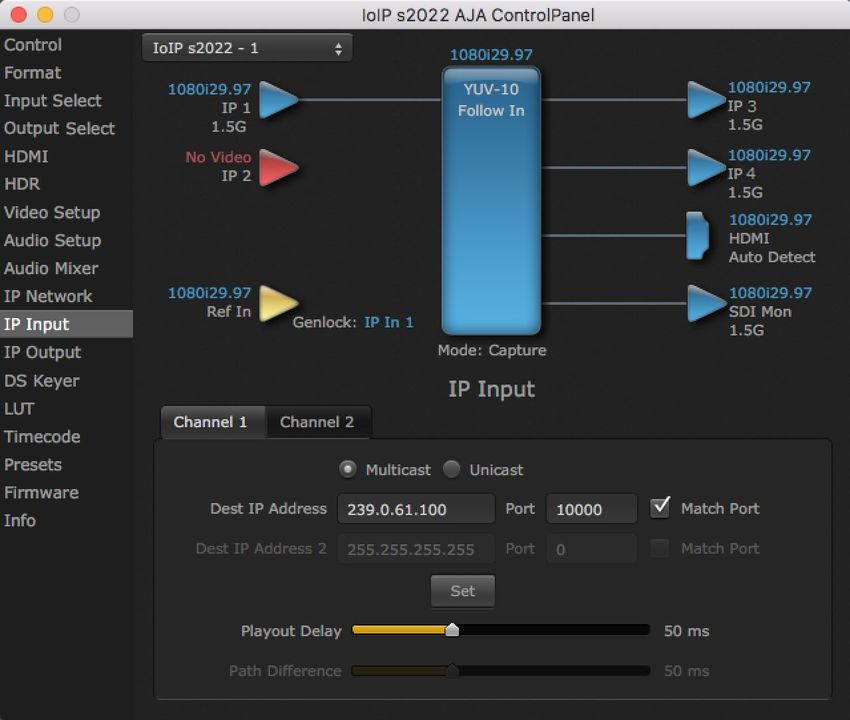
Task: Click the yellow Ref In triangle icon
Action: point(279,303)
